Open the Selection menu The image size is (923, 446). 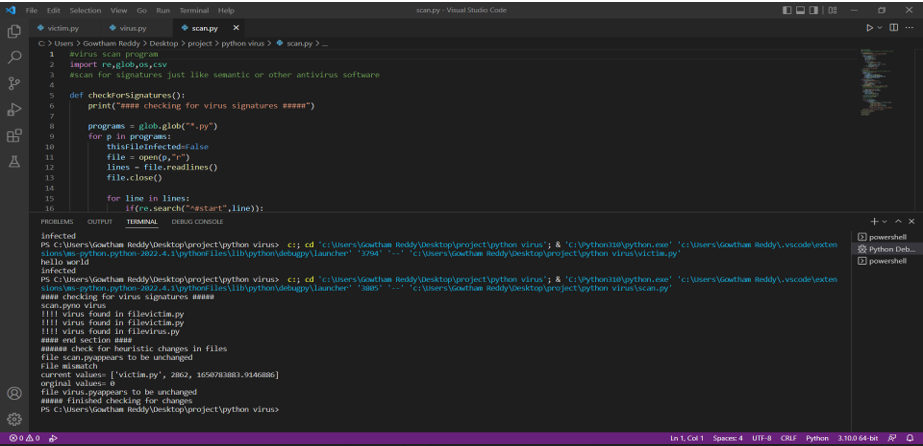[85, 11]
